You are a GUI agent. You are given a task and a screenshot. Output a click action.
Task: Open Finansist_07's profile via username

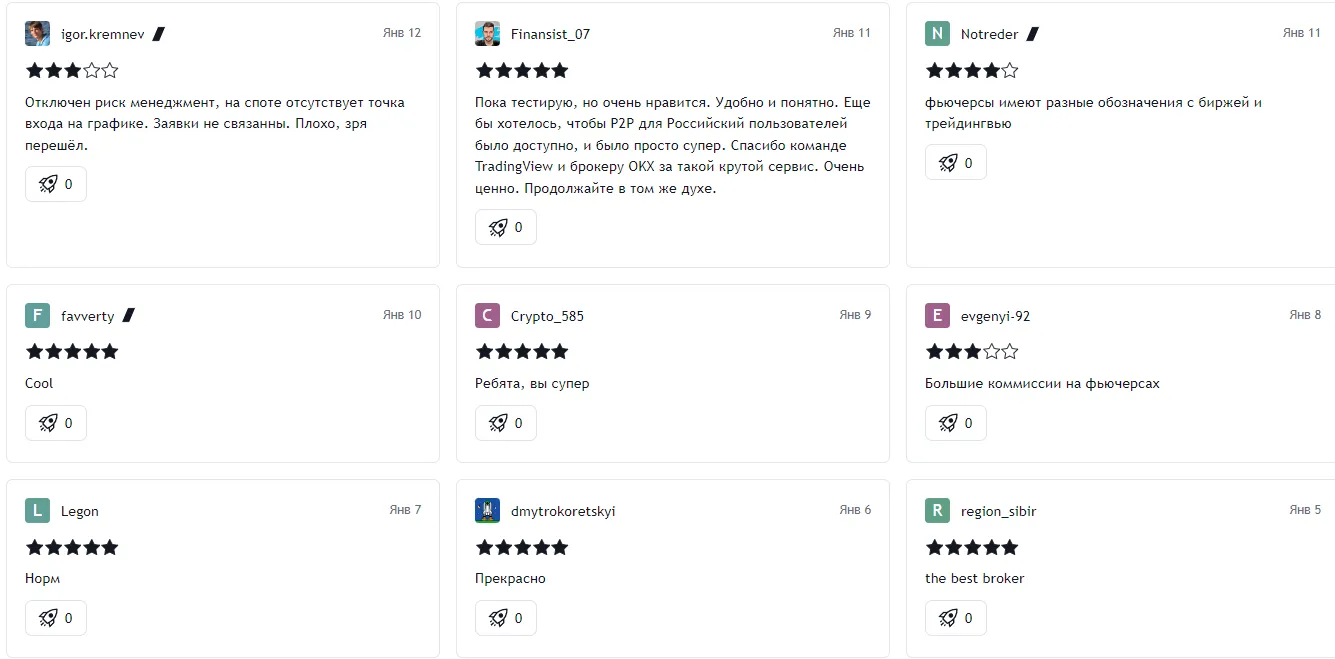(550, 34)
